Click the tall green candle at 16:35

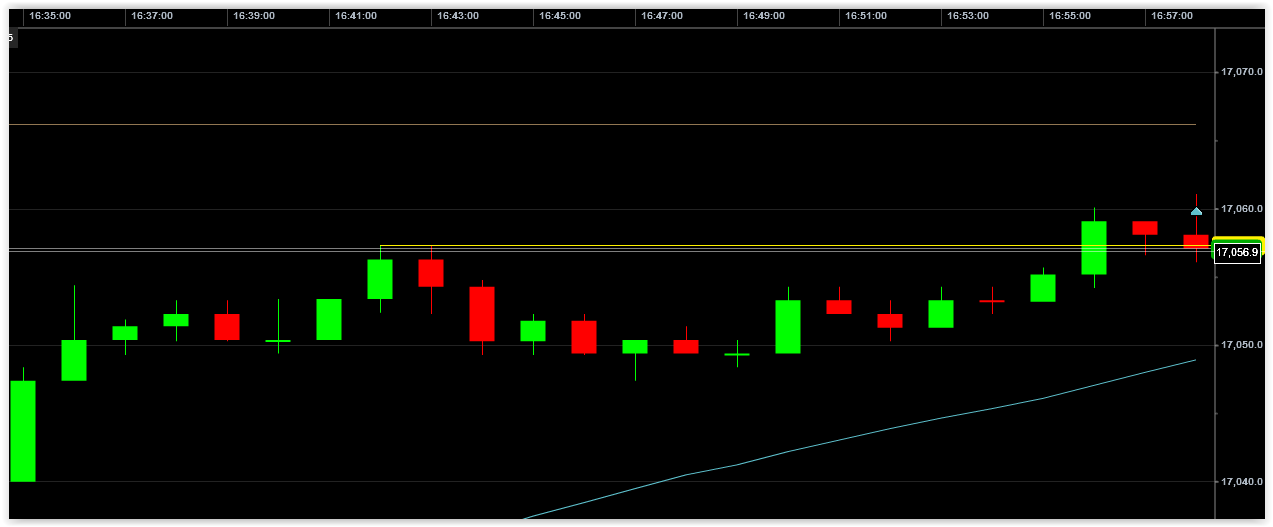tap(23, 431)
